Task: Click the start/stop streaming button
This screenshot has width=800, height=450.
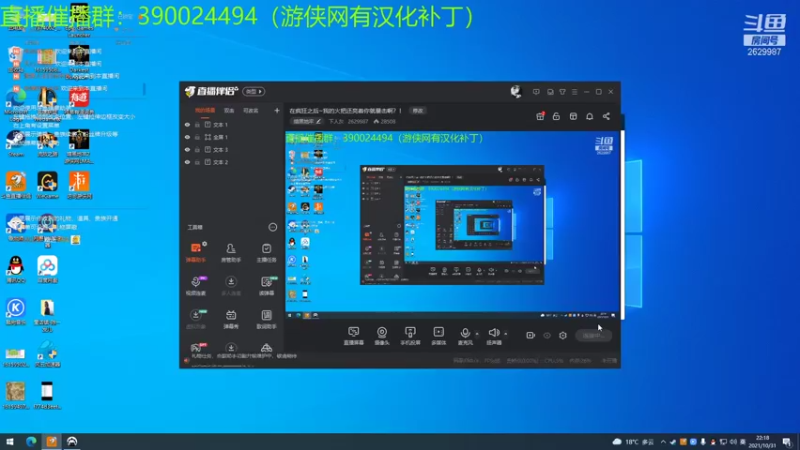Action: click(593, 335)
